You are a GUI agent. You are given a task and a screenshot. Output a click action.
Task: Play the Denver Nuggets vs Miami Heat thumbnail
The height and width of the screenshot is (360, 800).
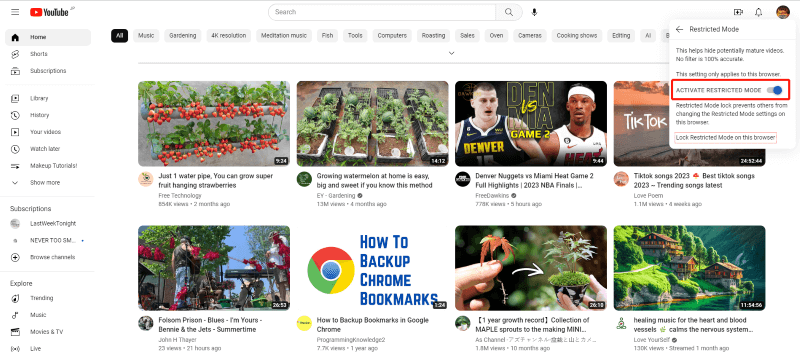531,124
